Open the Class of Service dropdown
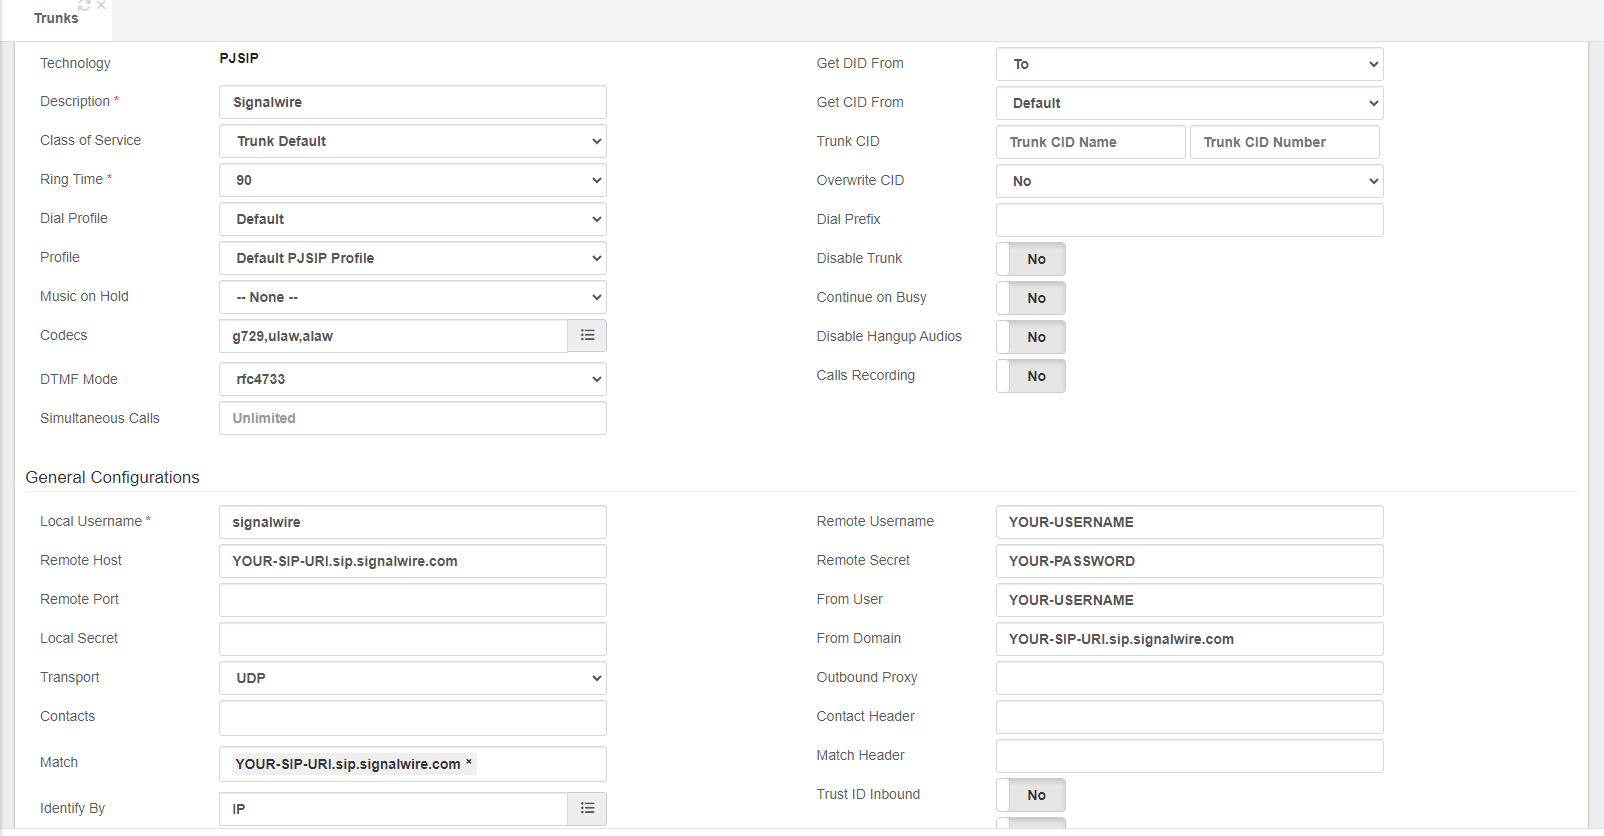This screenshot has height=836, width=1604. tap(413, 141)
